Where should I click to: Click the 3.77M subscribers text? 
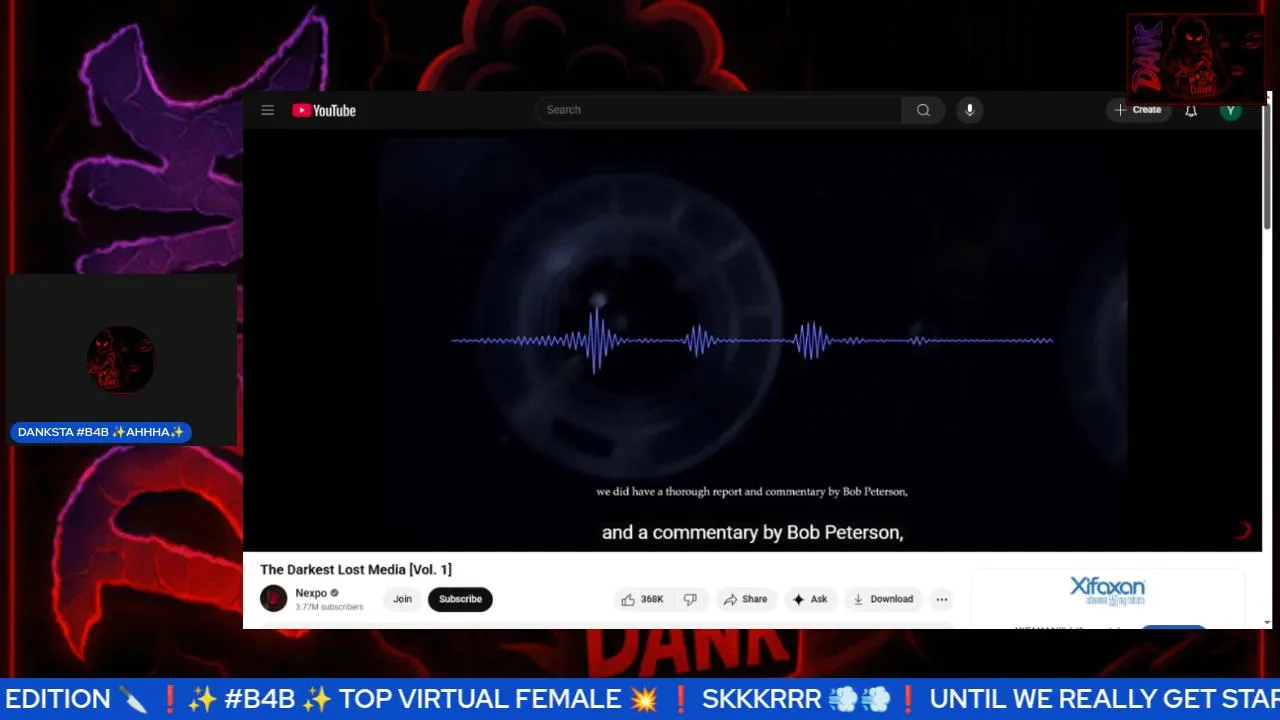click(329, 607)
